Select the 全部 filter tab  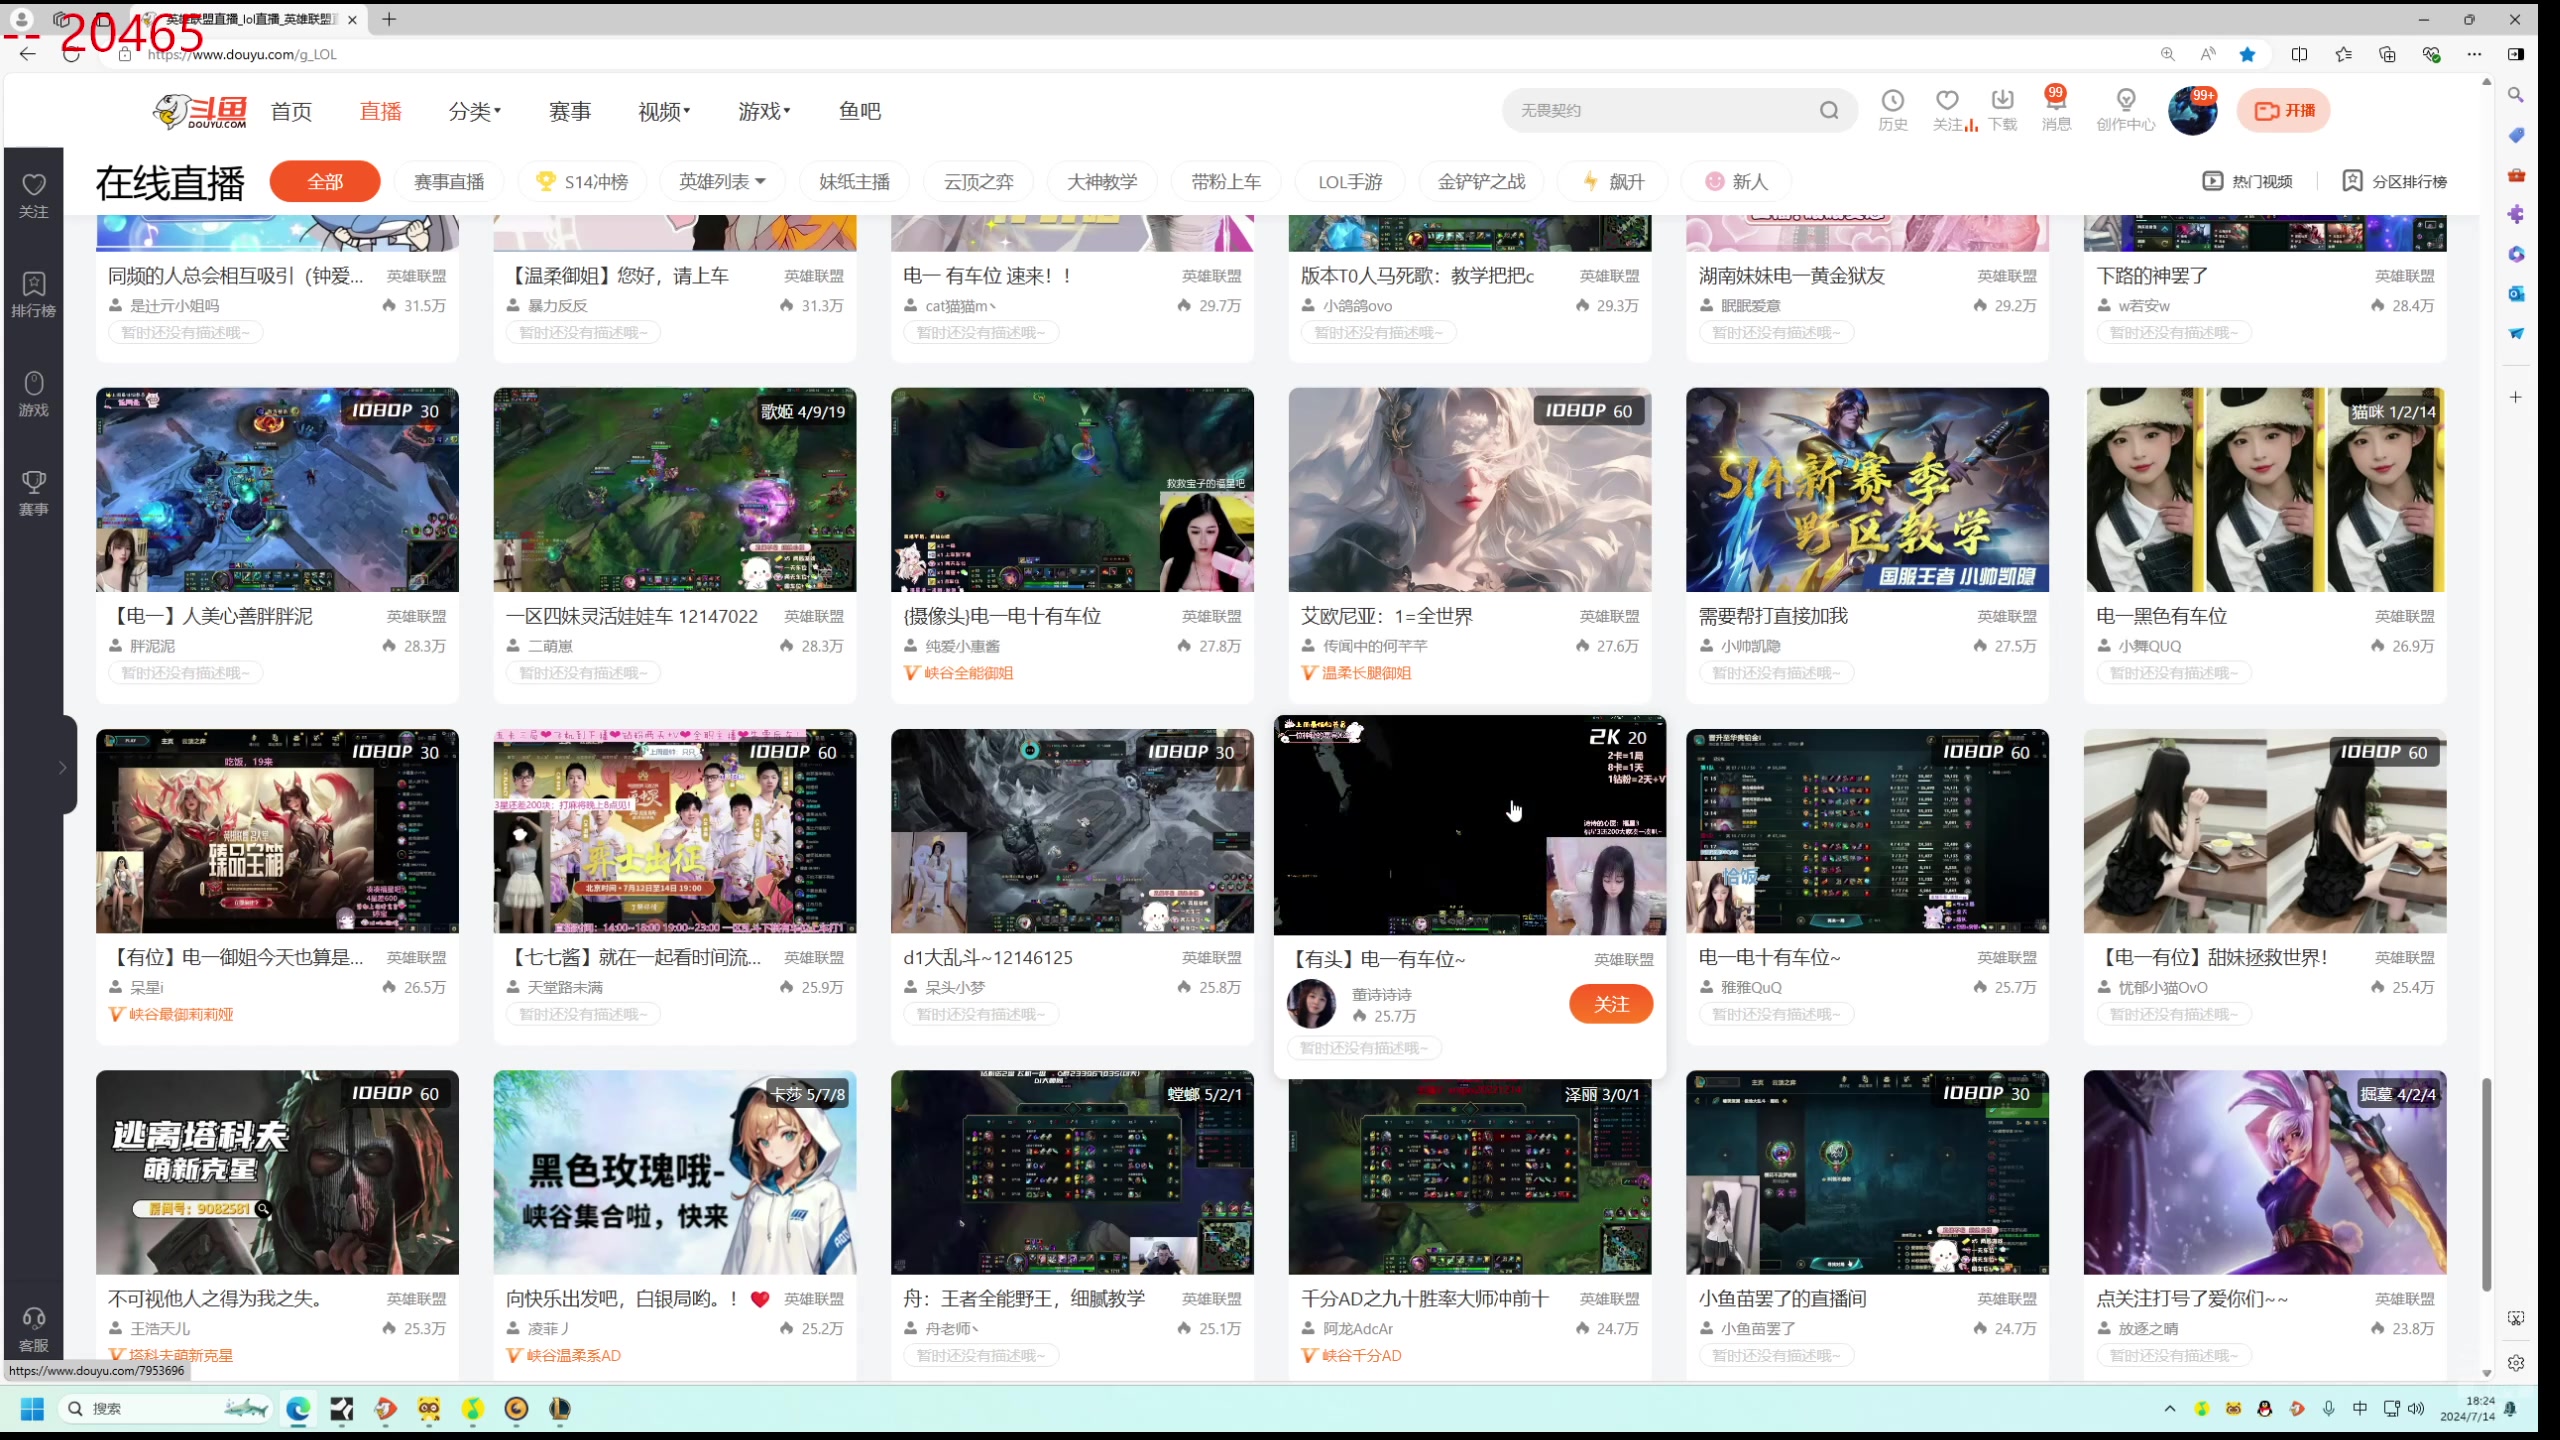coord(325,181)
